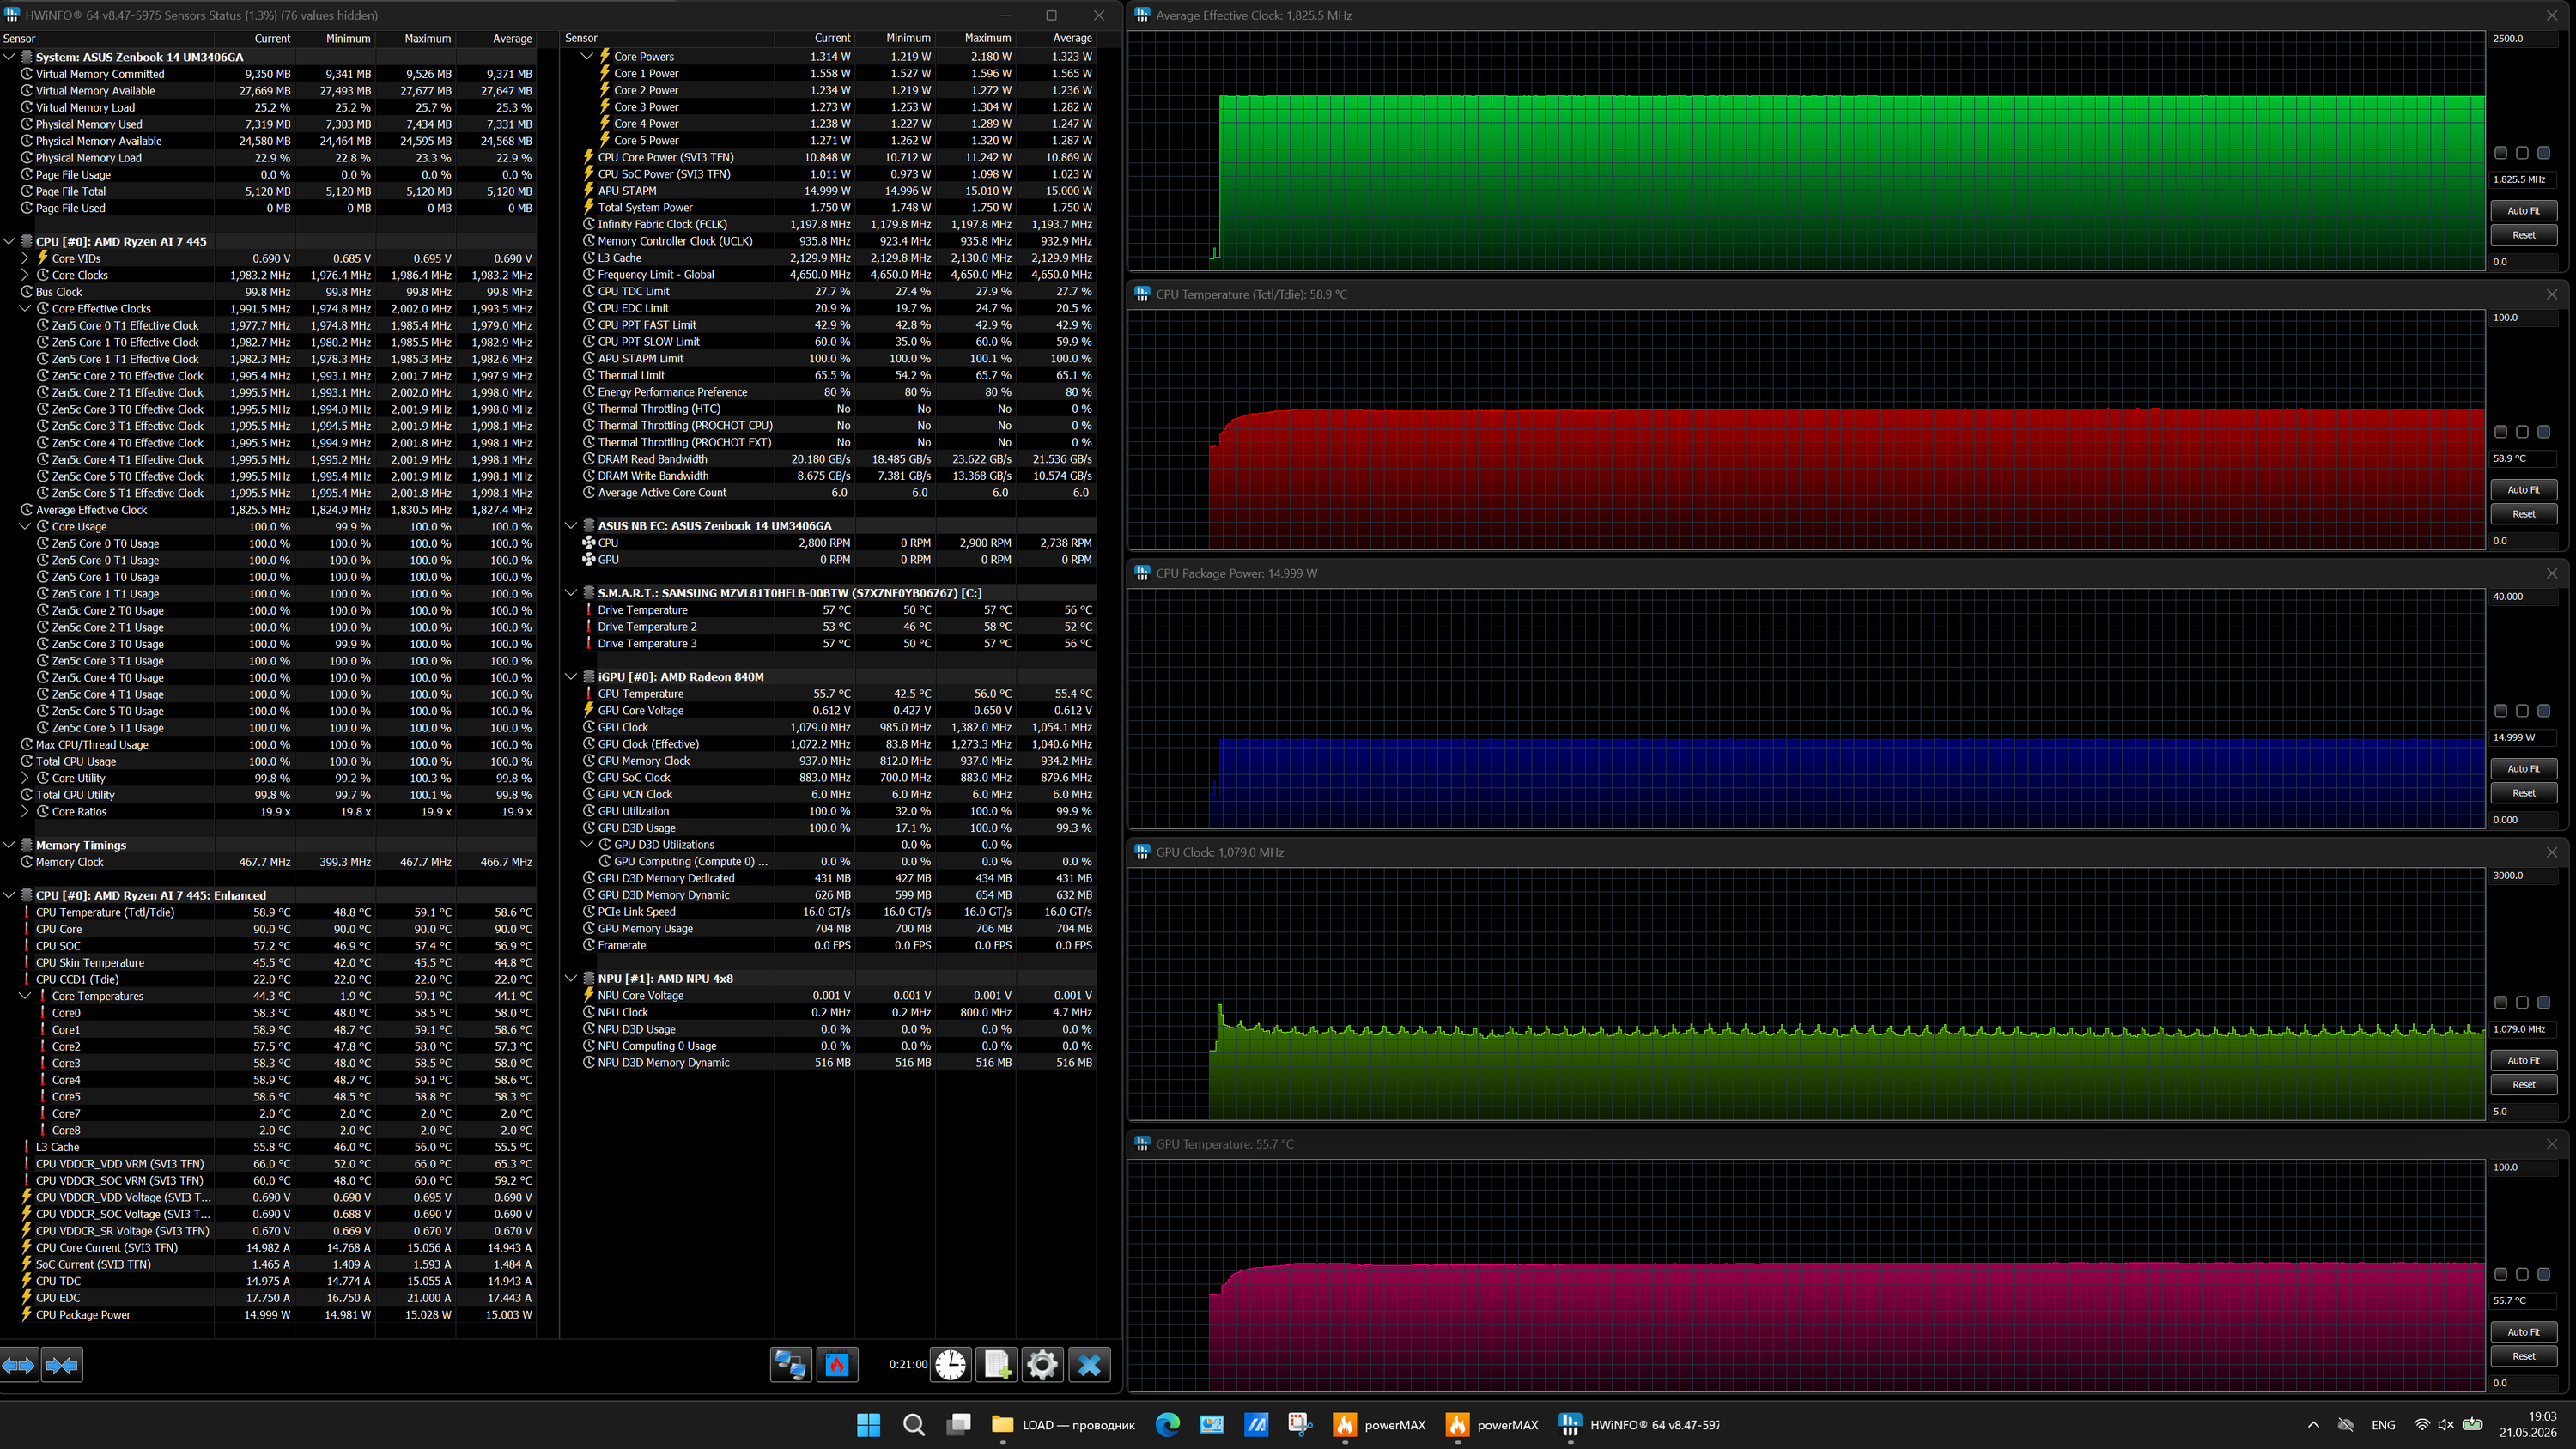Click the Current column header in the left pane
Image resolution: width=2576 pixels, height=1449 pixels.
[254, 39]
